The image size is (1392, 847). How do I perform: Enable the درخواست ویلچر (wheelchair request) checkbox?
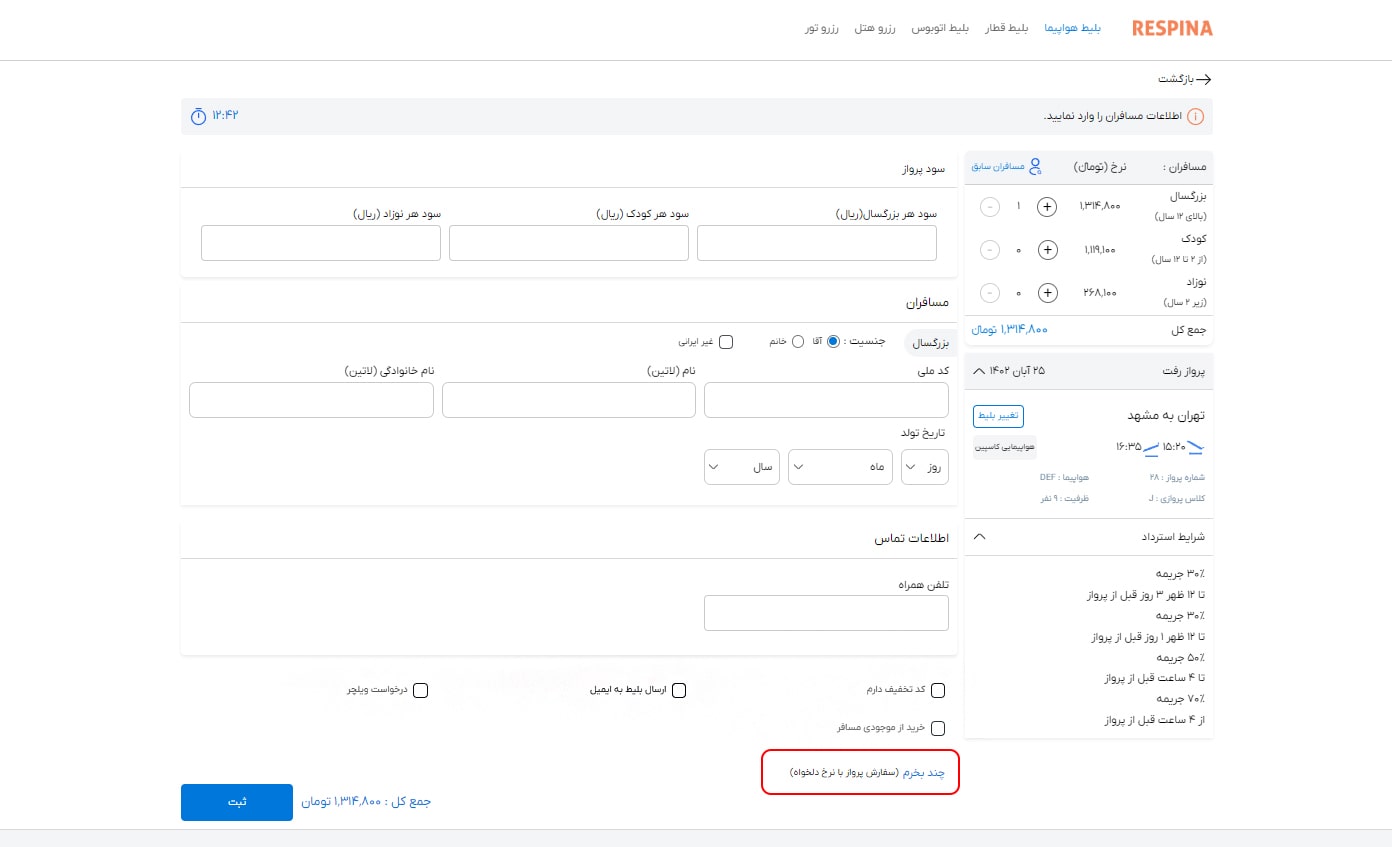coord(420,690)
